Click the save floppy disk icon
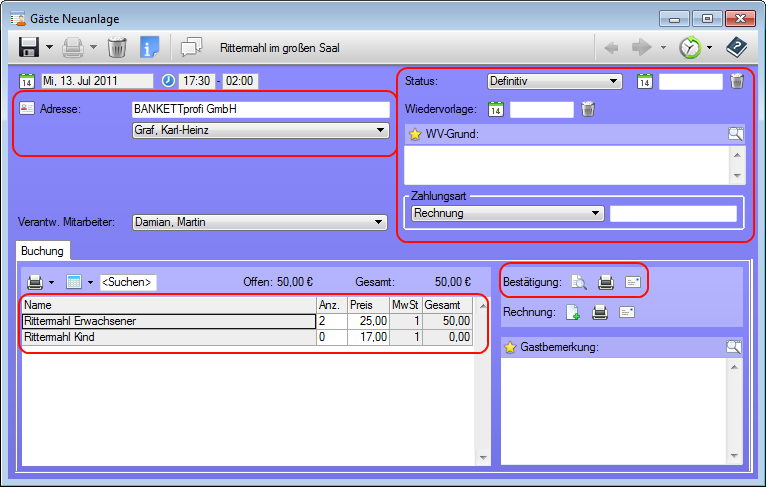 pyautogui.click(x=29, y=47)
